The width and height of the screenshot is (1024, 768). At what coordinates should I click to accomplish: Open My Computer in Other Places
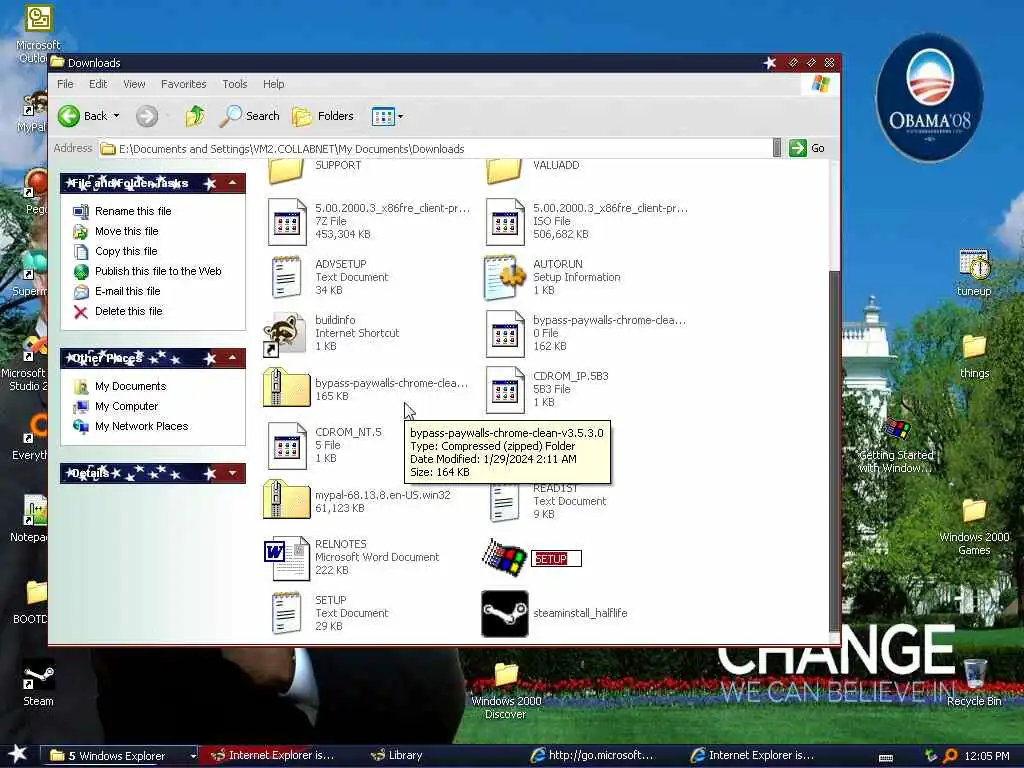(127, 406)
